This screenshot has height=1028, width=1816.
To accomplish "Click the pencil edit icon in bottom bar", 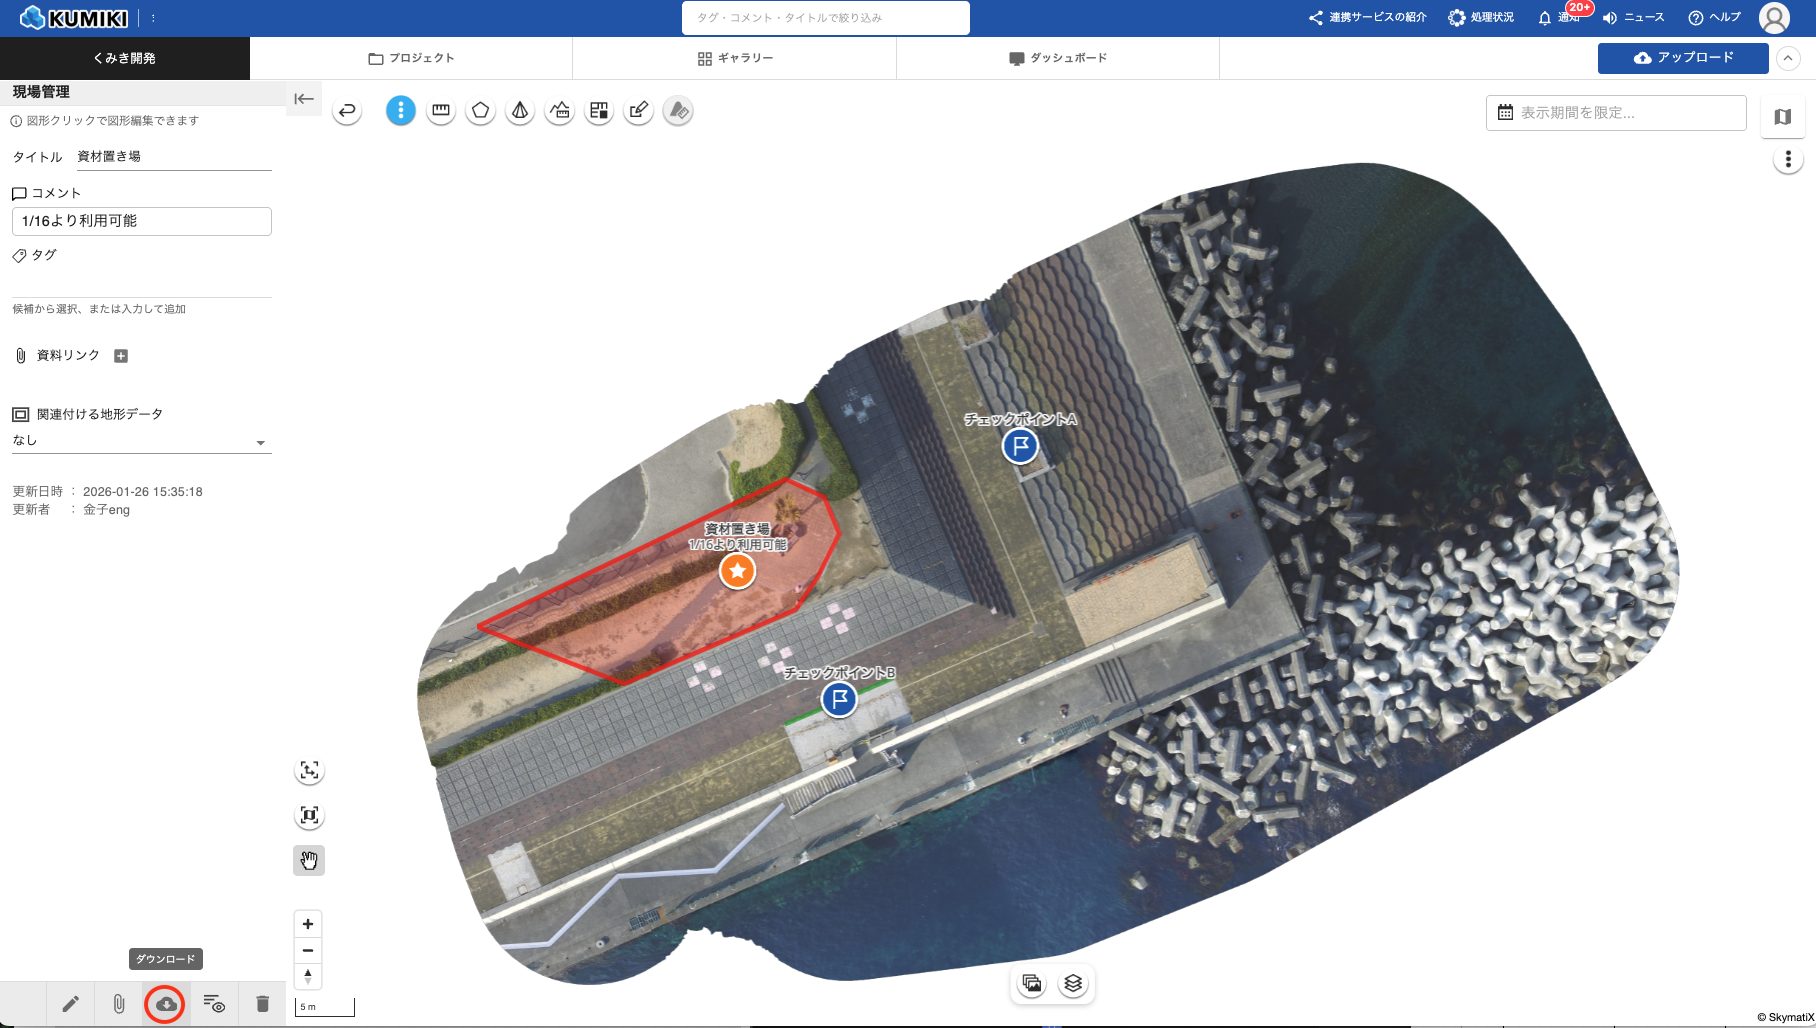I will pyautogui.click(x=70, y=1004).
